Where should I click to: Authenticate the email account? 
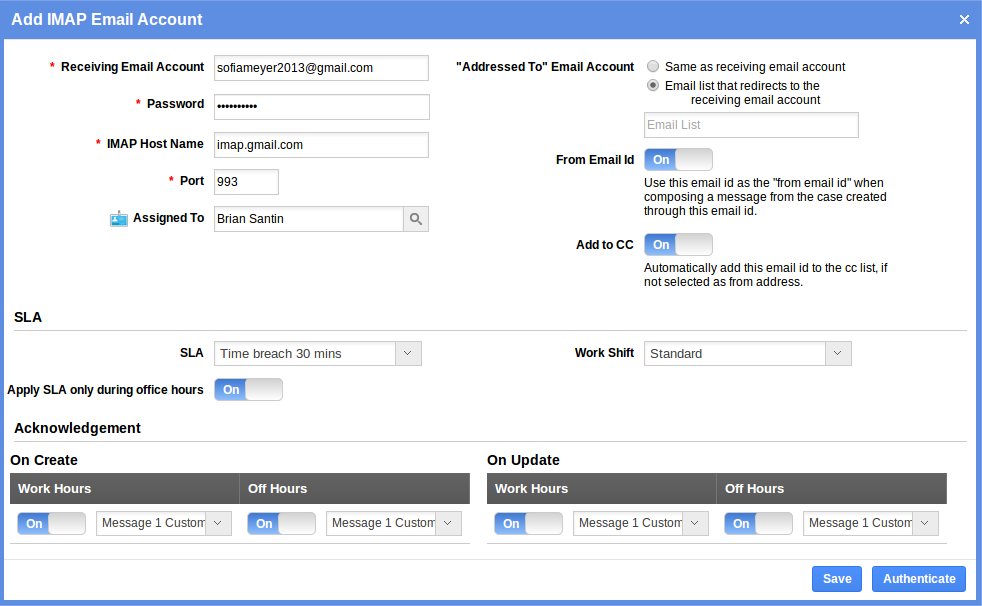pyautogui.click(x=917, y=578)
